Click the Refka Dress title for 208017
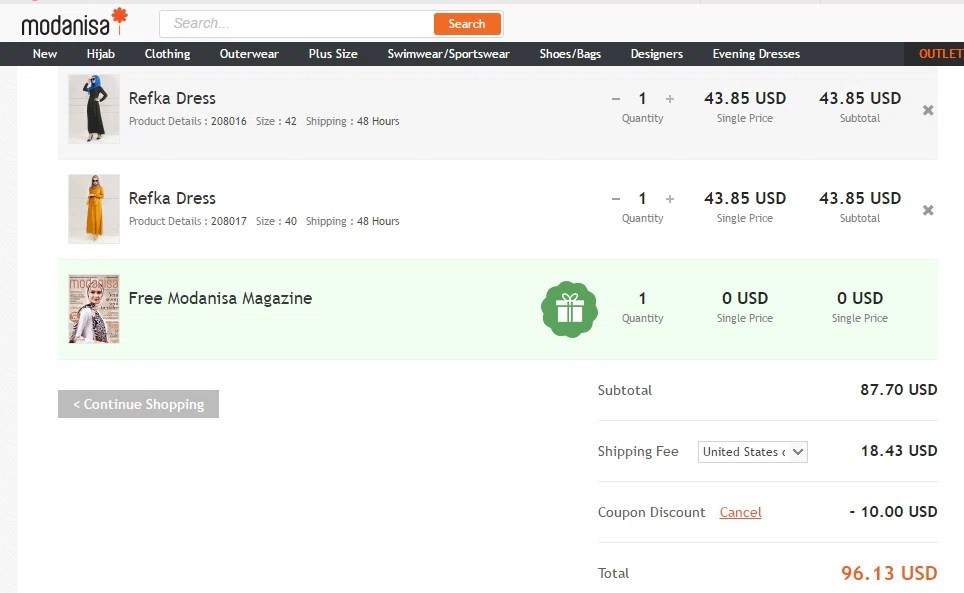 (172, 198)
